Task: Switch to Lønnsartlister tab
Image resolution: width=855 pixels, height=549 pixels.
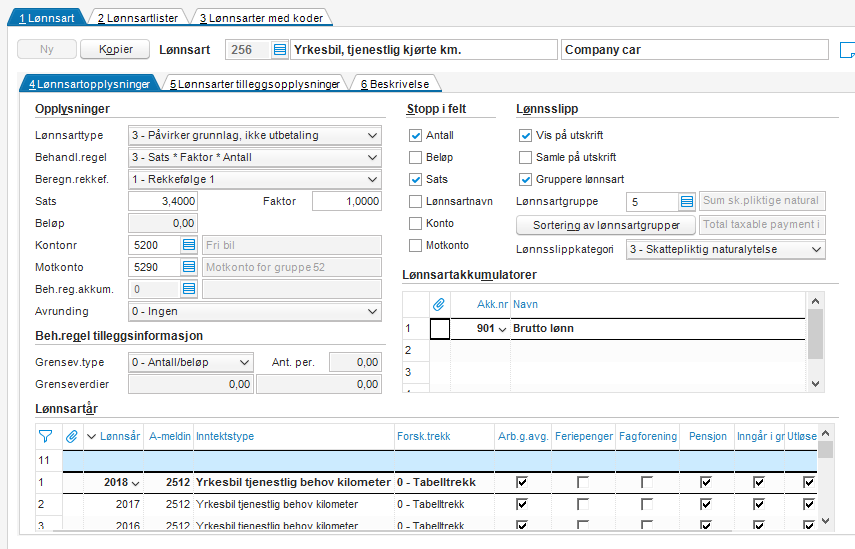Action: (x=136, y=18)
